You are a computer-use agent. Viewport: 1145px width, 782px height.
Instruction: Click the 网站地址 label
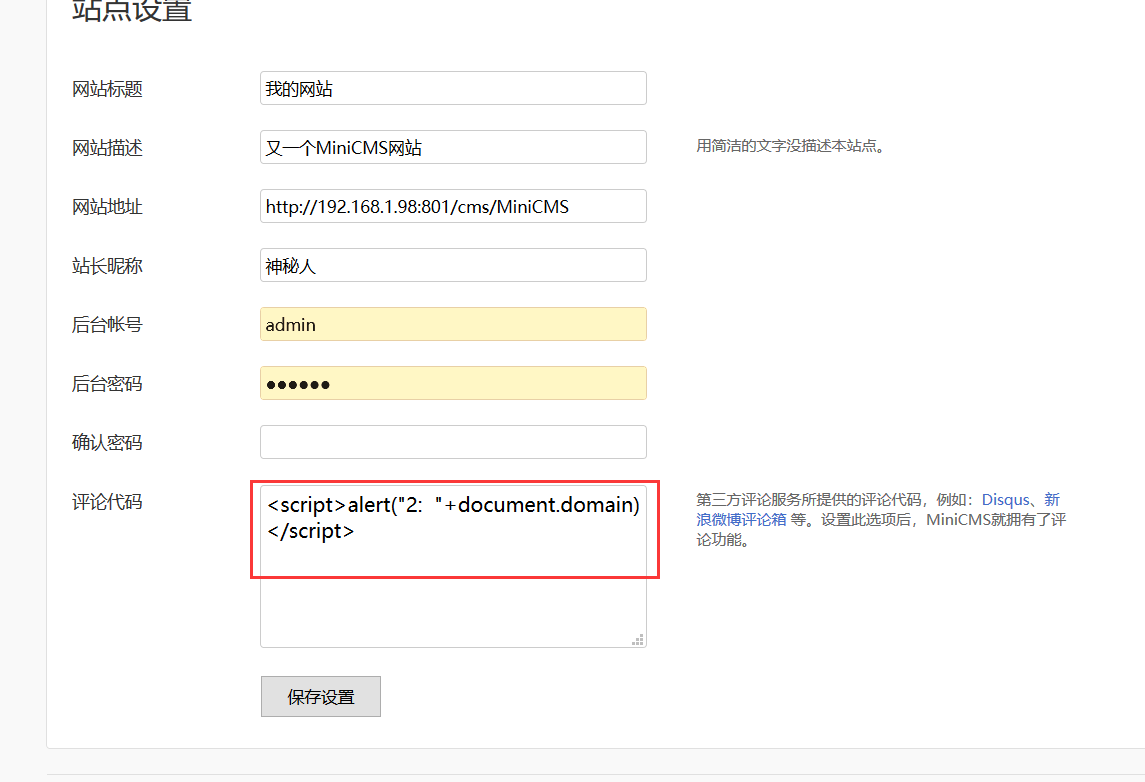[107, 207]
